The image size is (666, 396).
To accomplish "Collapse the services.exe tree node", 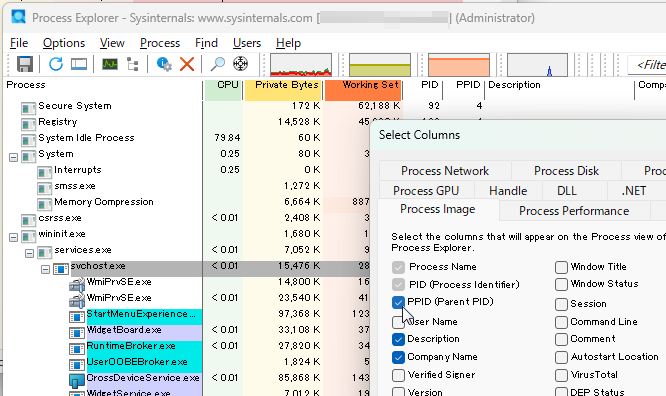I will coord(29,253).
